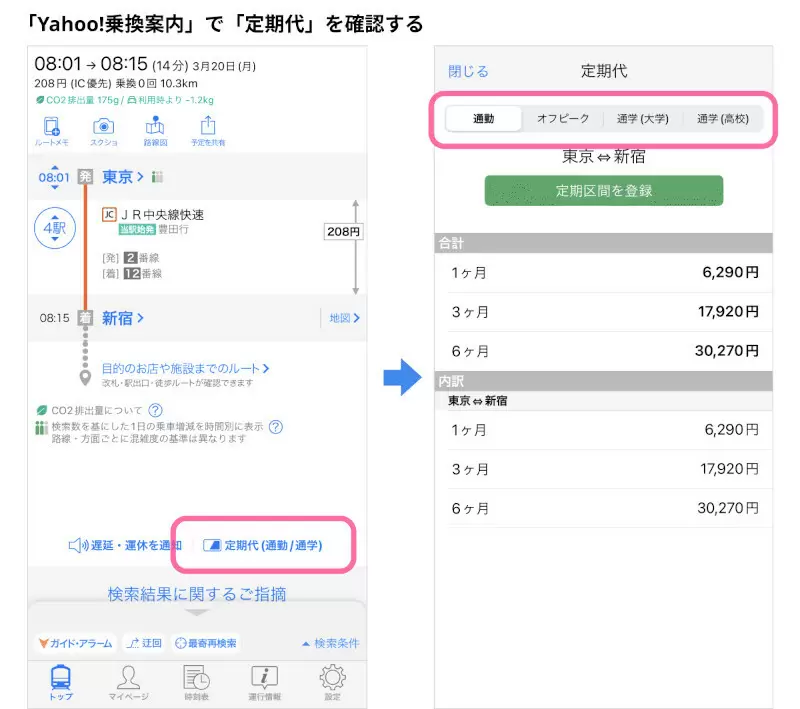Expand the 4駅 intermediate stops circle

[x=55, y=228]
